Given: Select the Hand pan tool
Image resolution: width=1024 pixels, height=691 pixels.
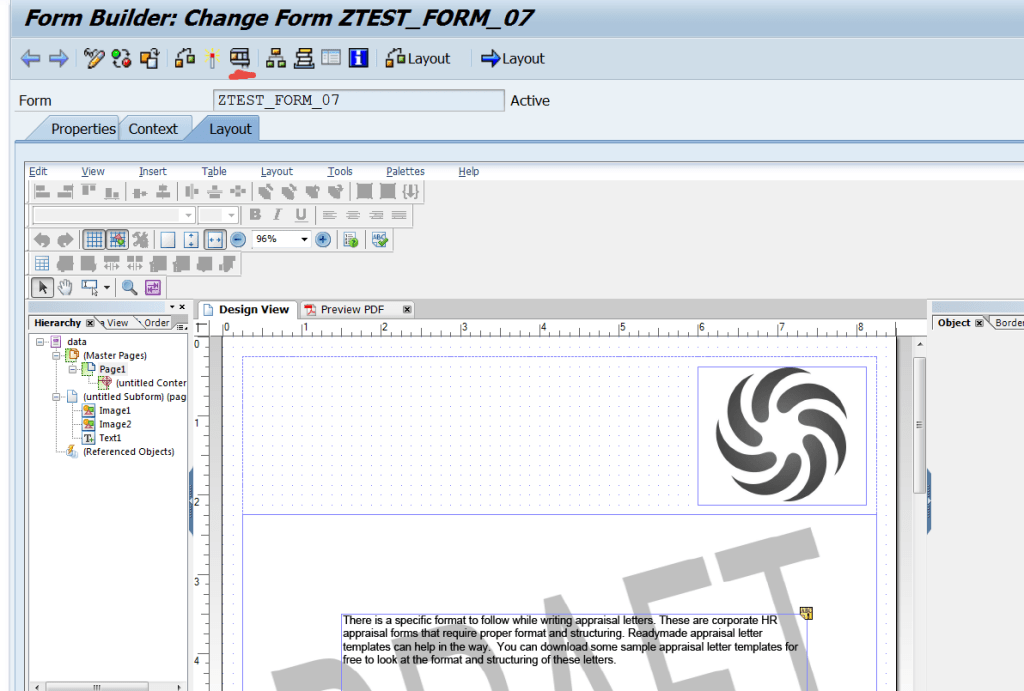Looking at the screenshot, I should (x=66, y=287).
